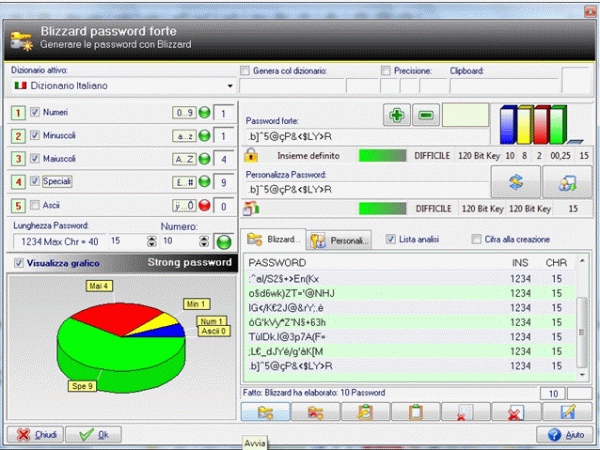
Task: Click red number 3 box beside Maiuscoli
Action: click(18, 159)
